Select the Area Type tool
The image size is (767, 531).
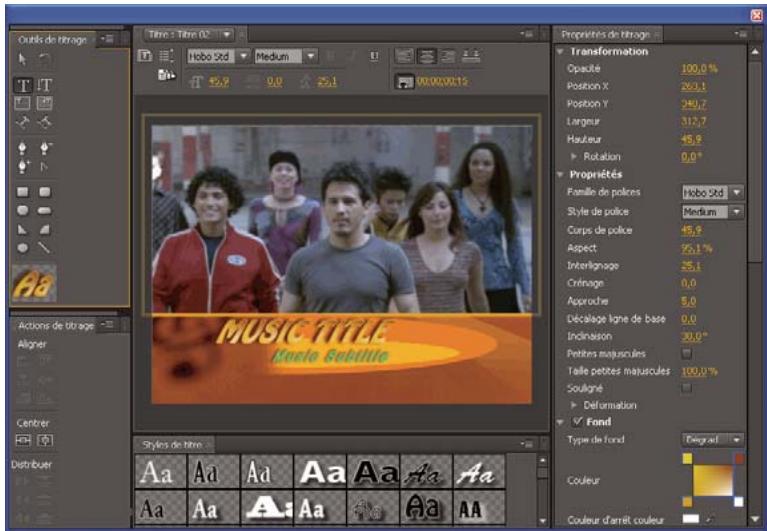point(23,103)
